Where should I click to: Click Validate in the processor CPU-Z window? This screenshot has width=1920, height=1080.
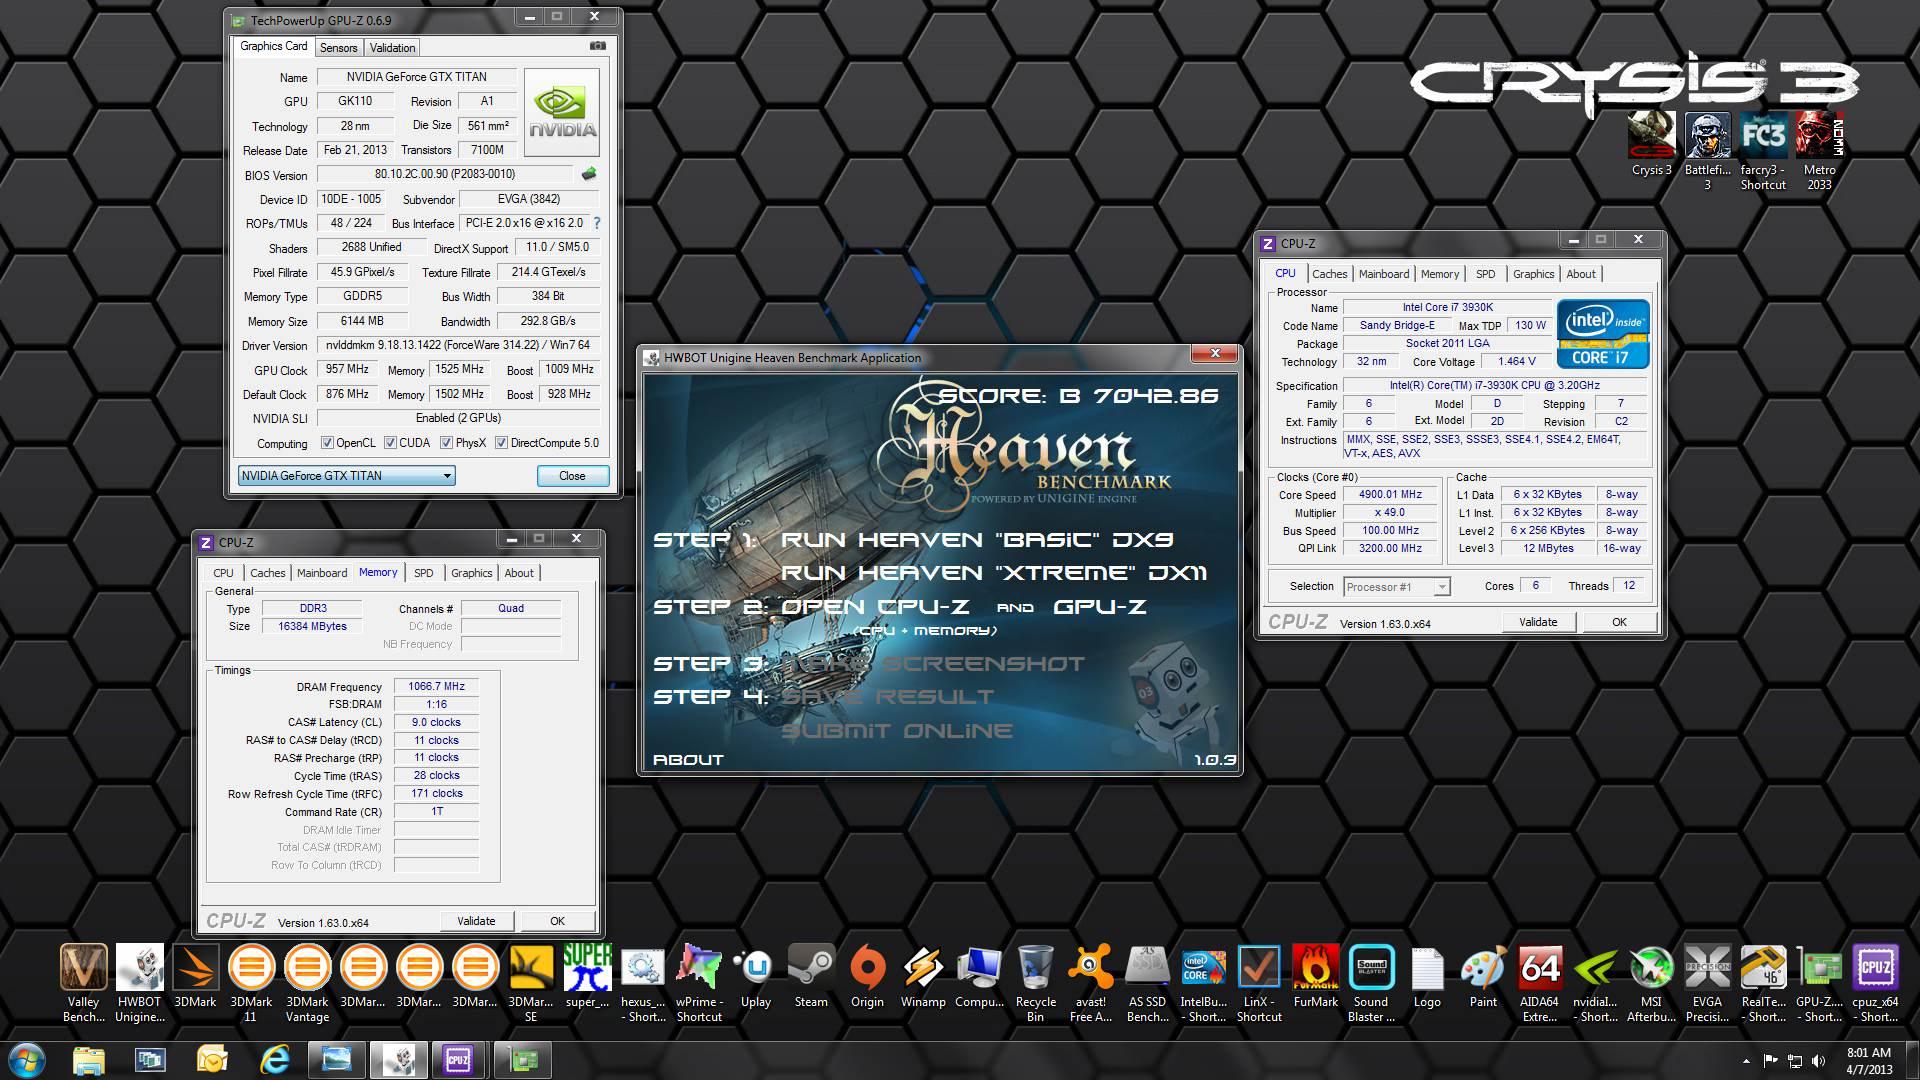(x=1538, y=622)
